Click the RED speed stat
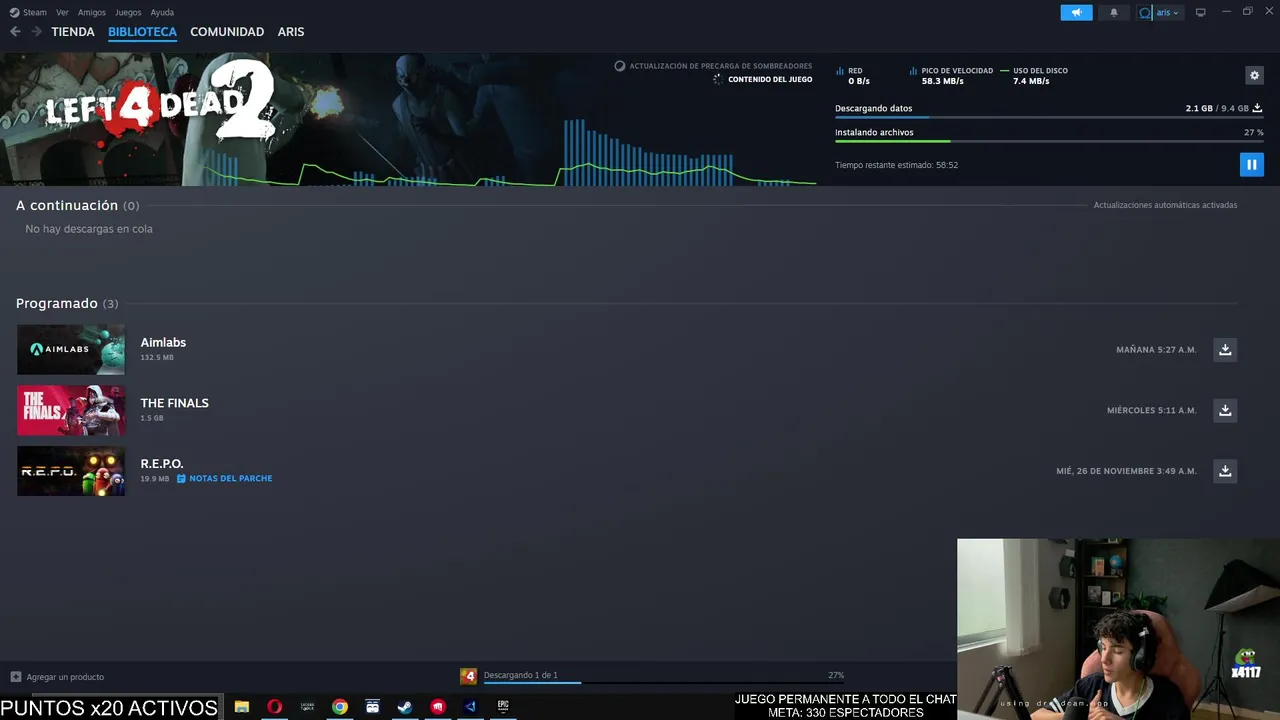Viewport: 1280px width, 720px height. click(853, 76)
